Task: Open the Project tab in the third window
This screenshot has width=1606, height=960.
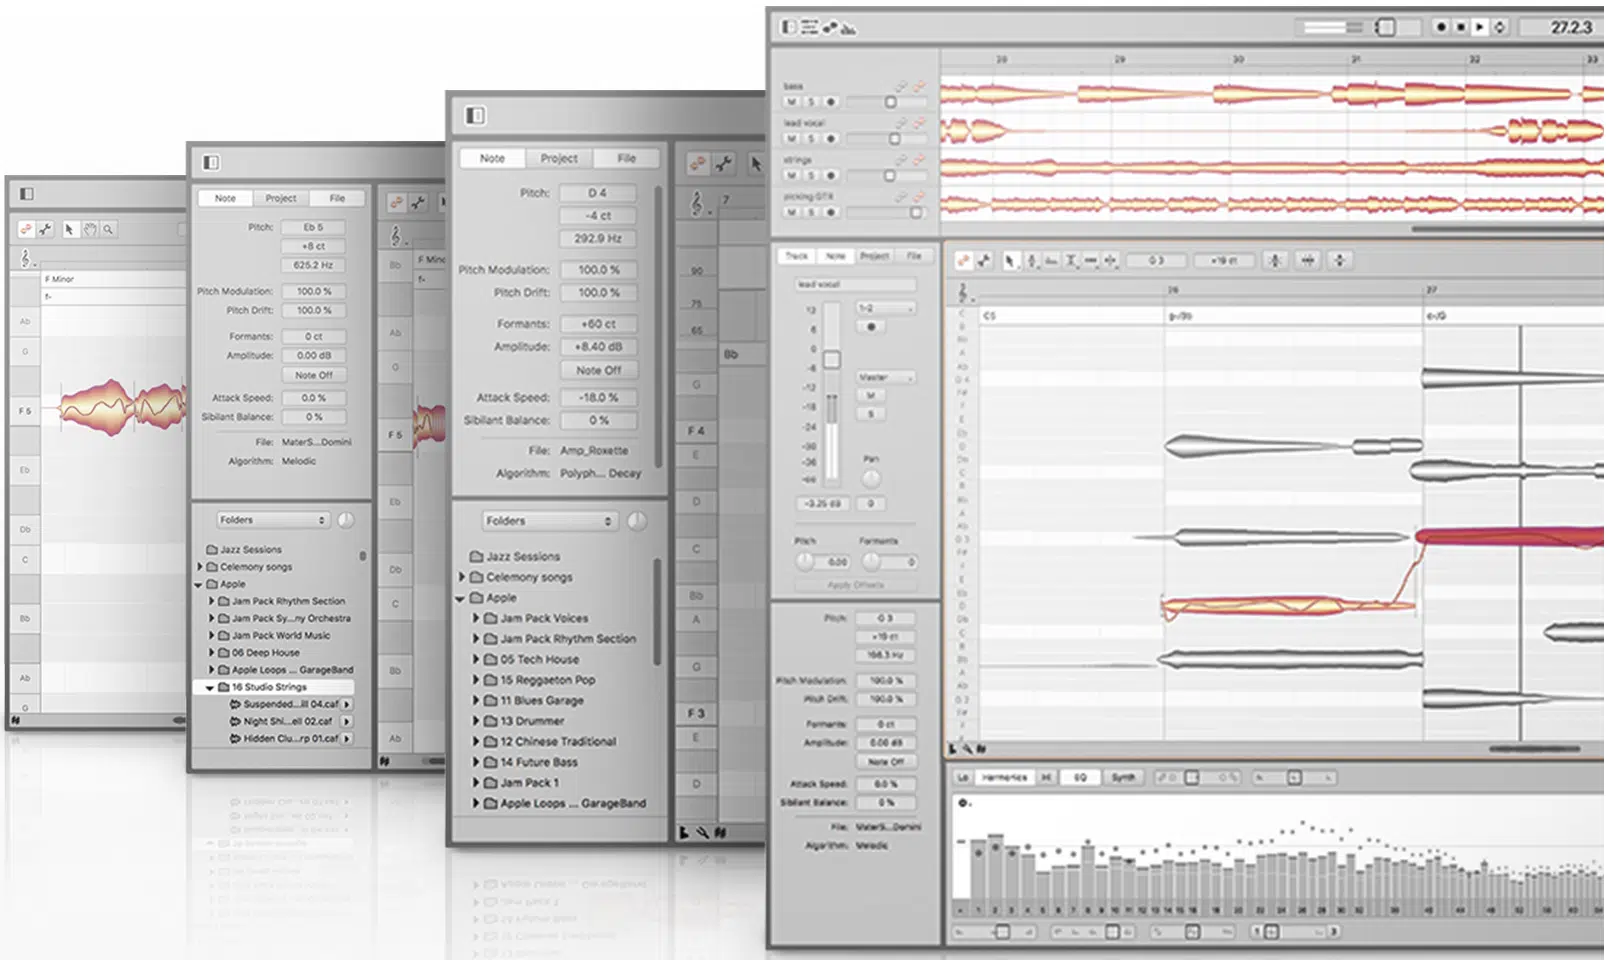Action: tap(559, 158)
